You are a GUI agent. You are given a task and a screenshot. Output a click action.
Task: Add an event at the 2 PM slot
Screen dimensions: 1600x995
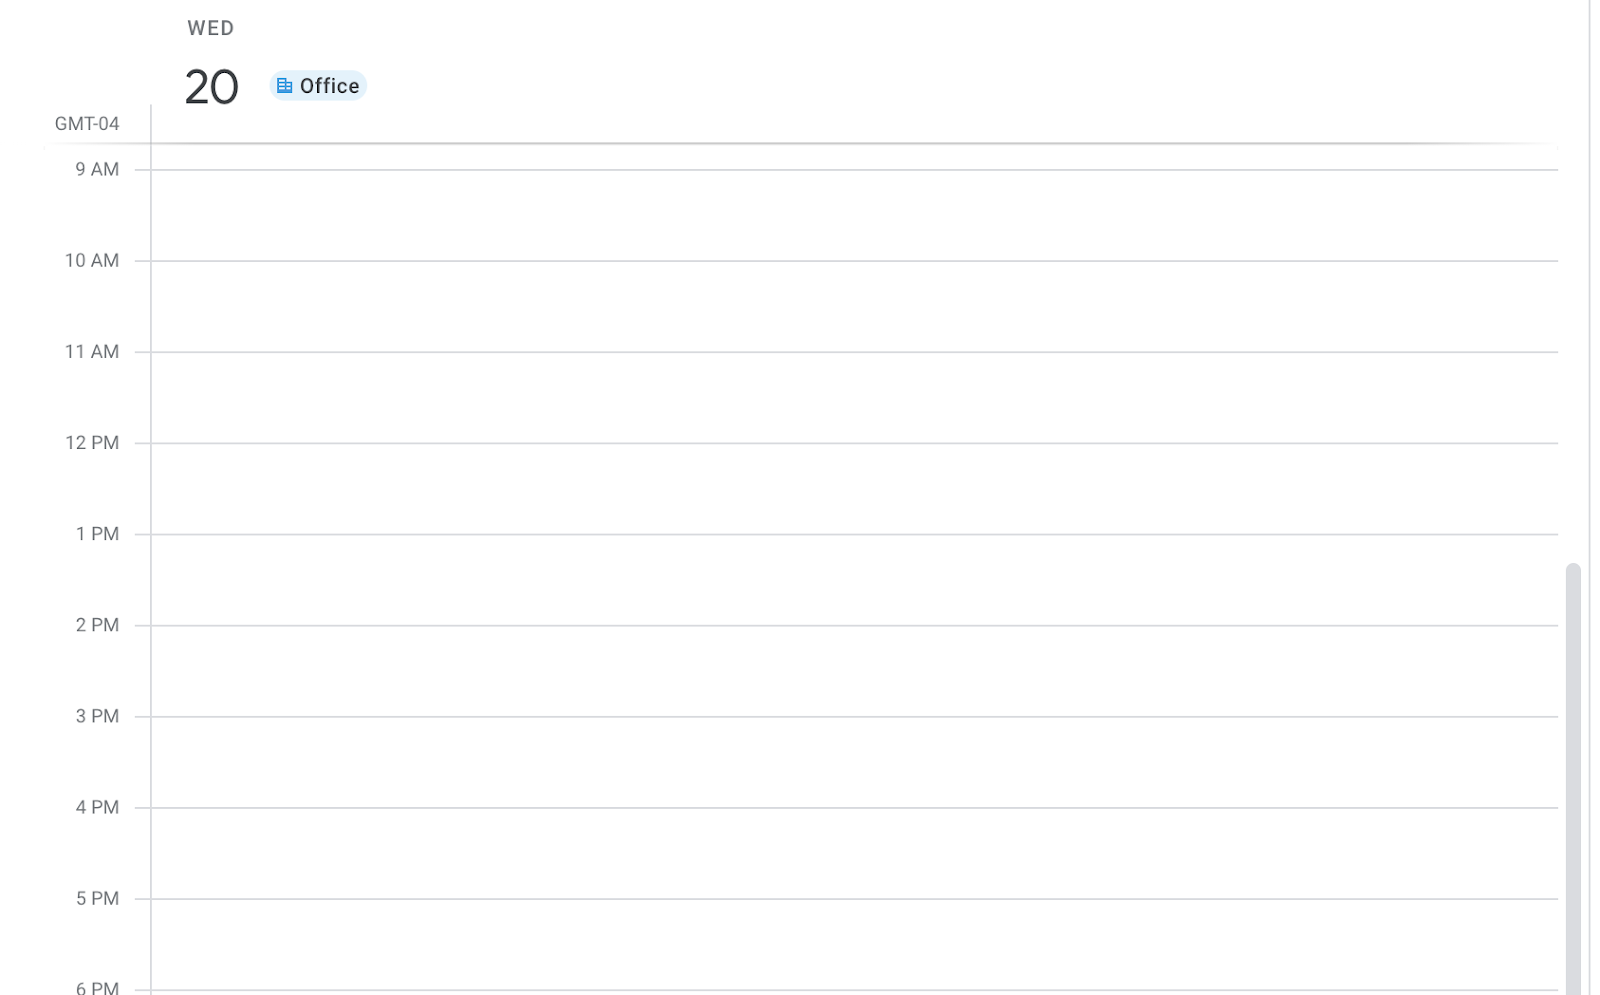[x=854, y=671]
